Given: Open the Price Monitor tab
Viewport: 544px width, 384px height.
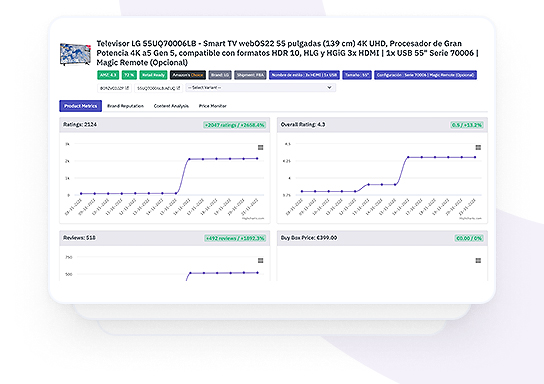Looking at the screenshot, I should click(212, 106).
